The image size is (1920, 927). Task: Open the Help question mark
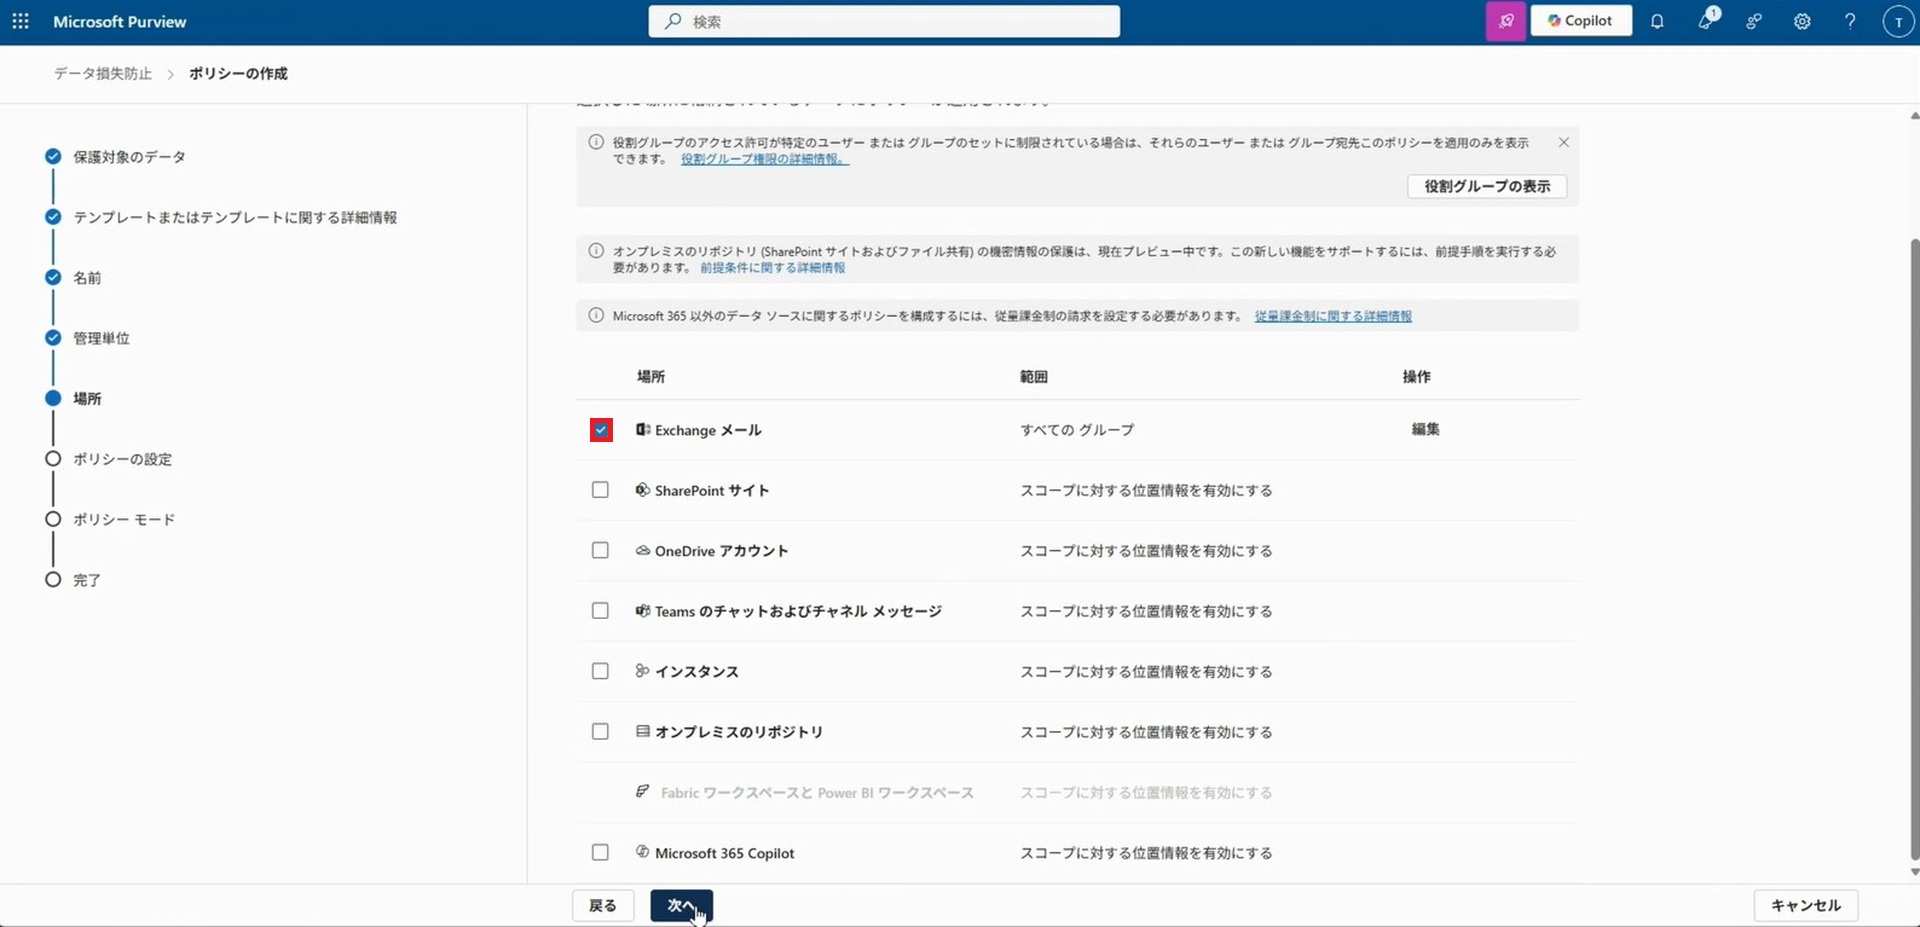coord(1850,21)
